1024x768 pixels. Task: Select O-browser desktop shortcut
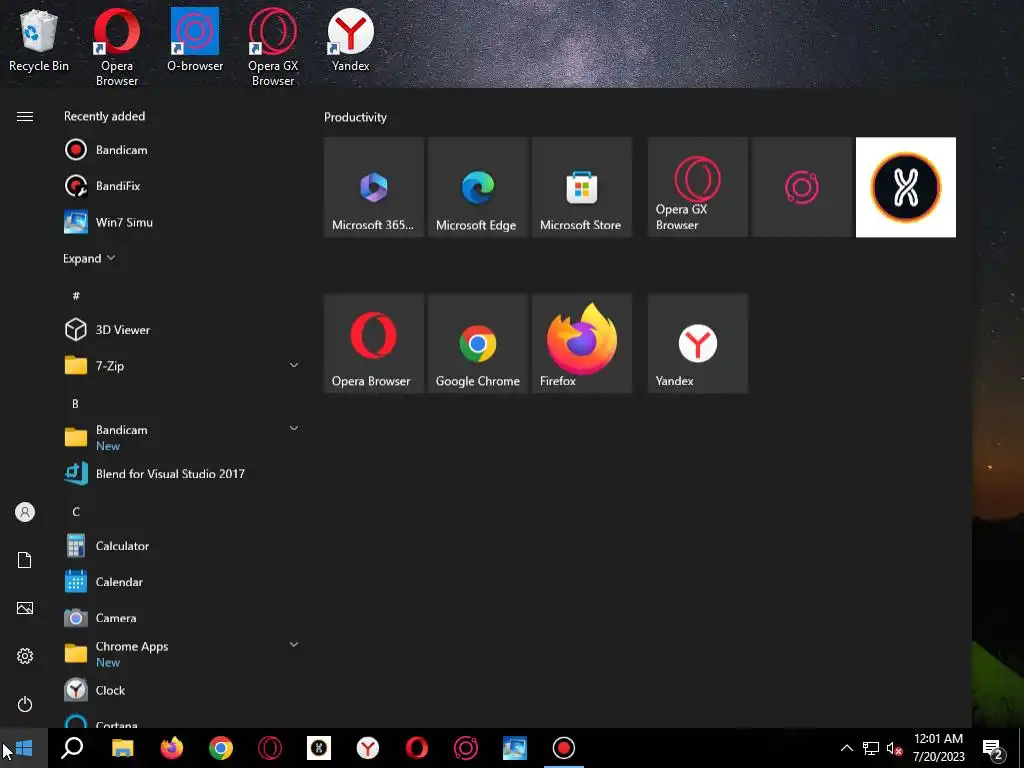[x=195, y=40]
